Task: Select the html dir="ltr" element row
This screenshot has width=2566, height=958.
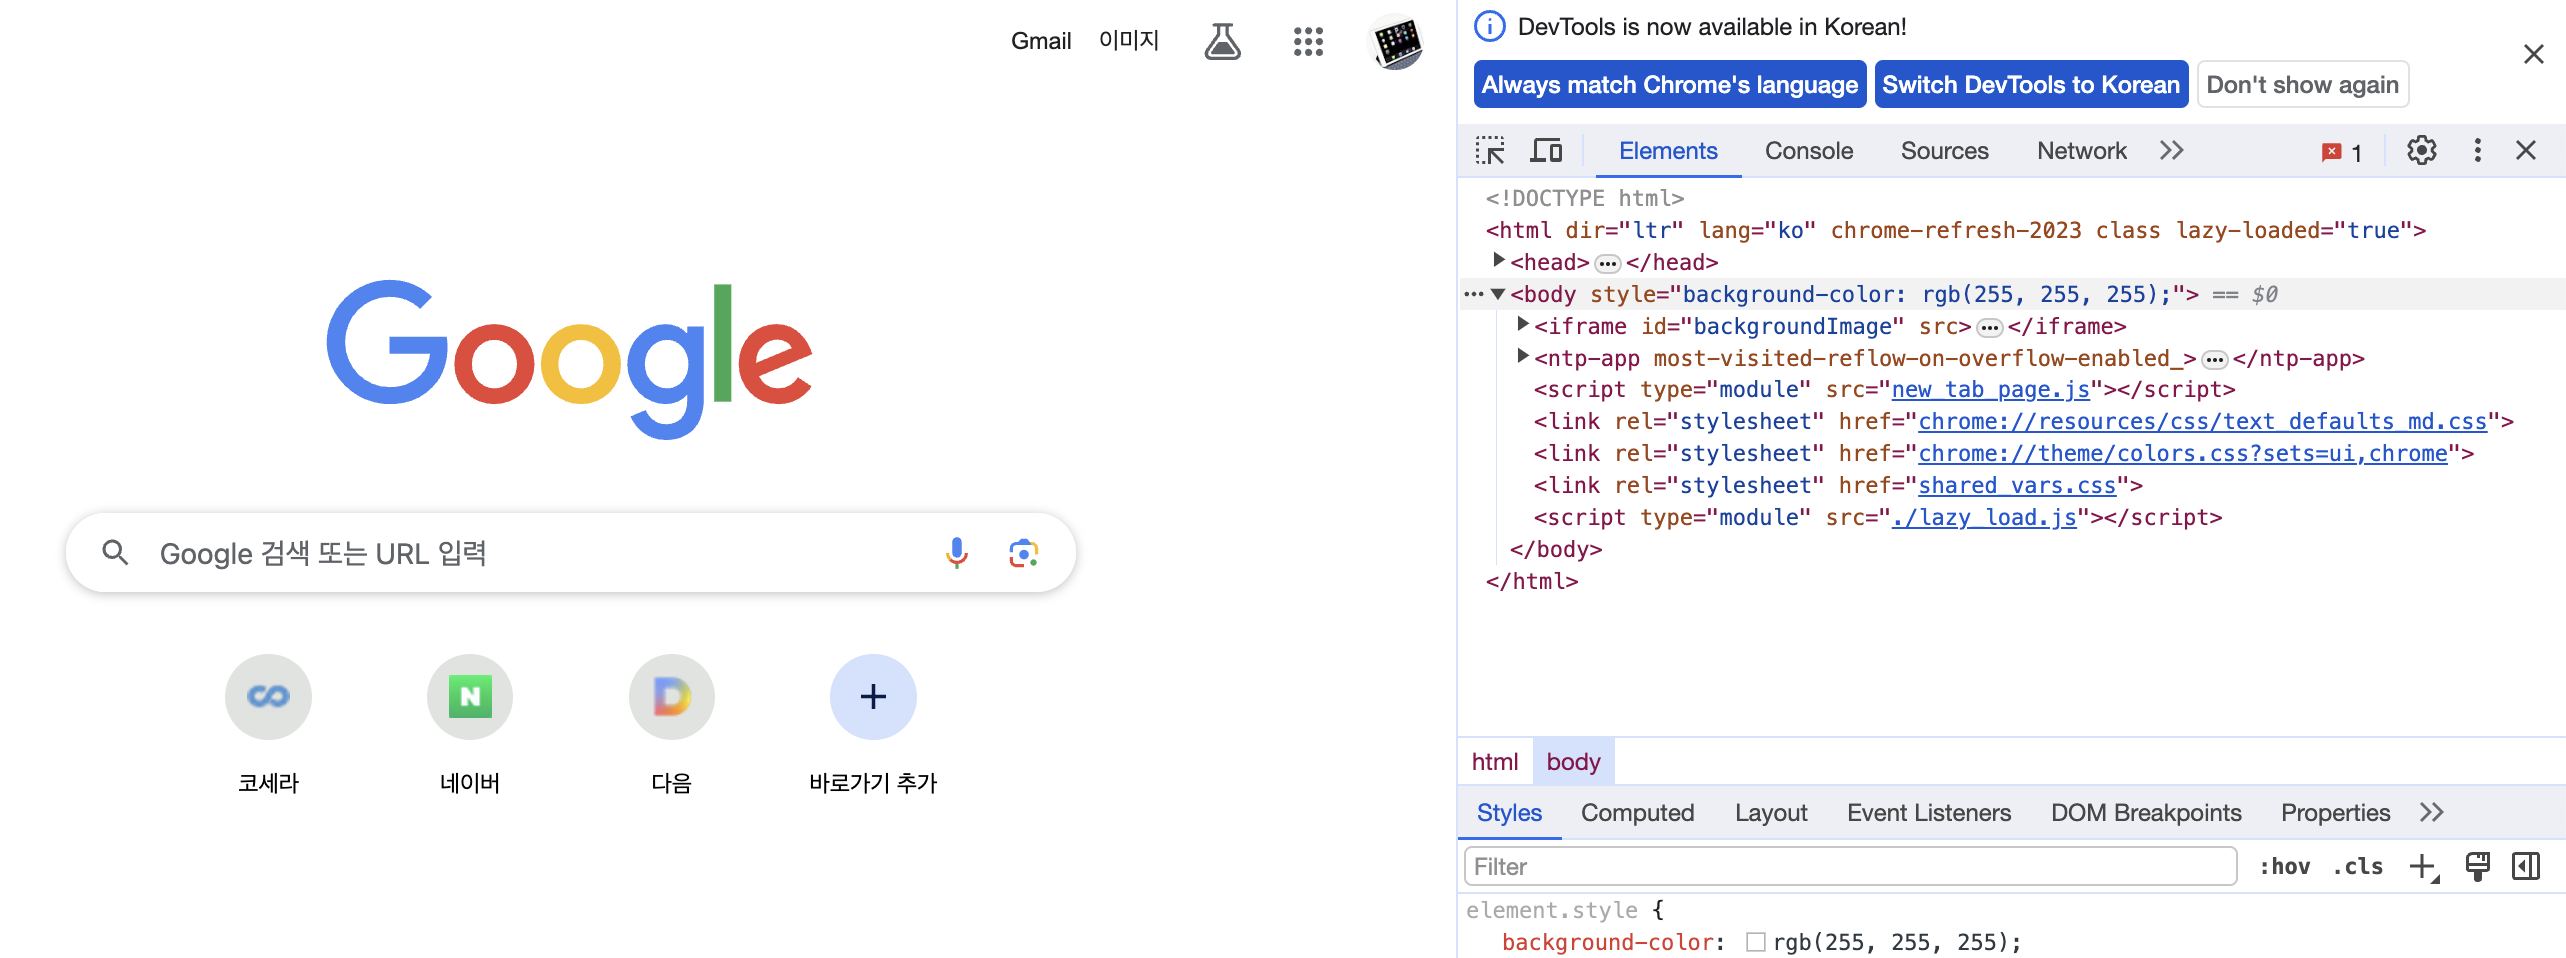Action: 1955,230
